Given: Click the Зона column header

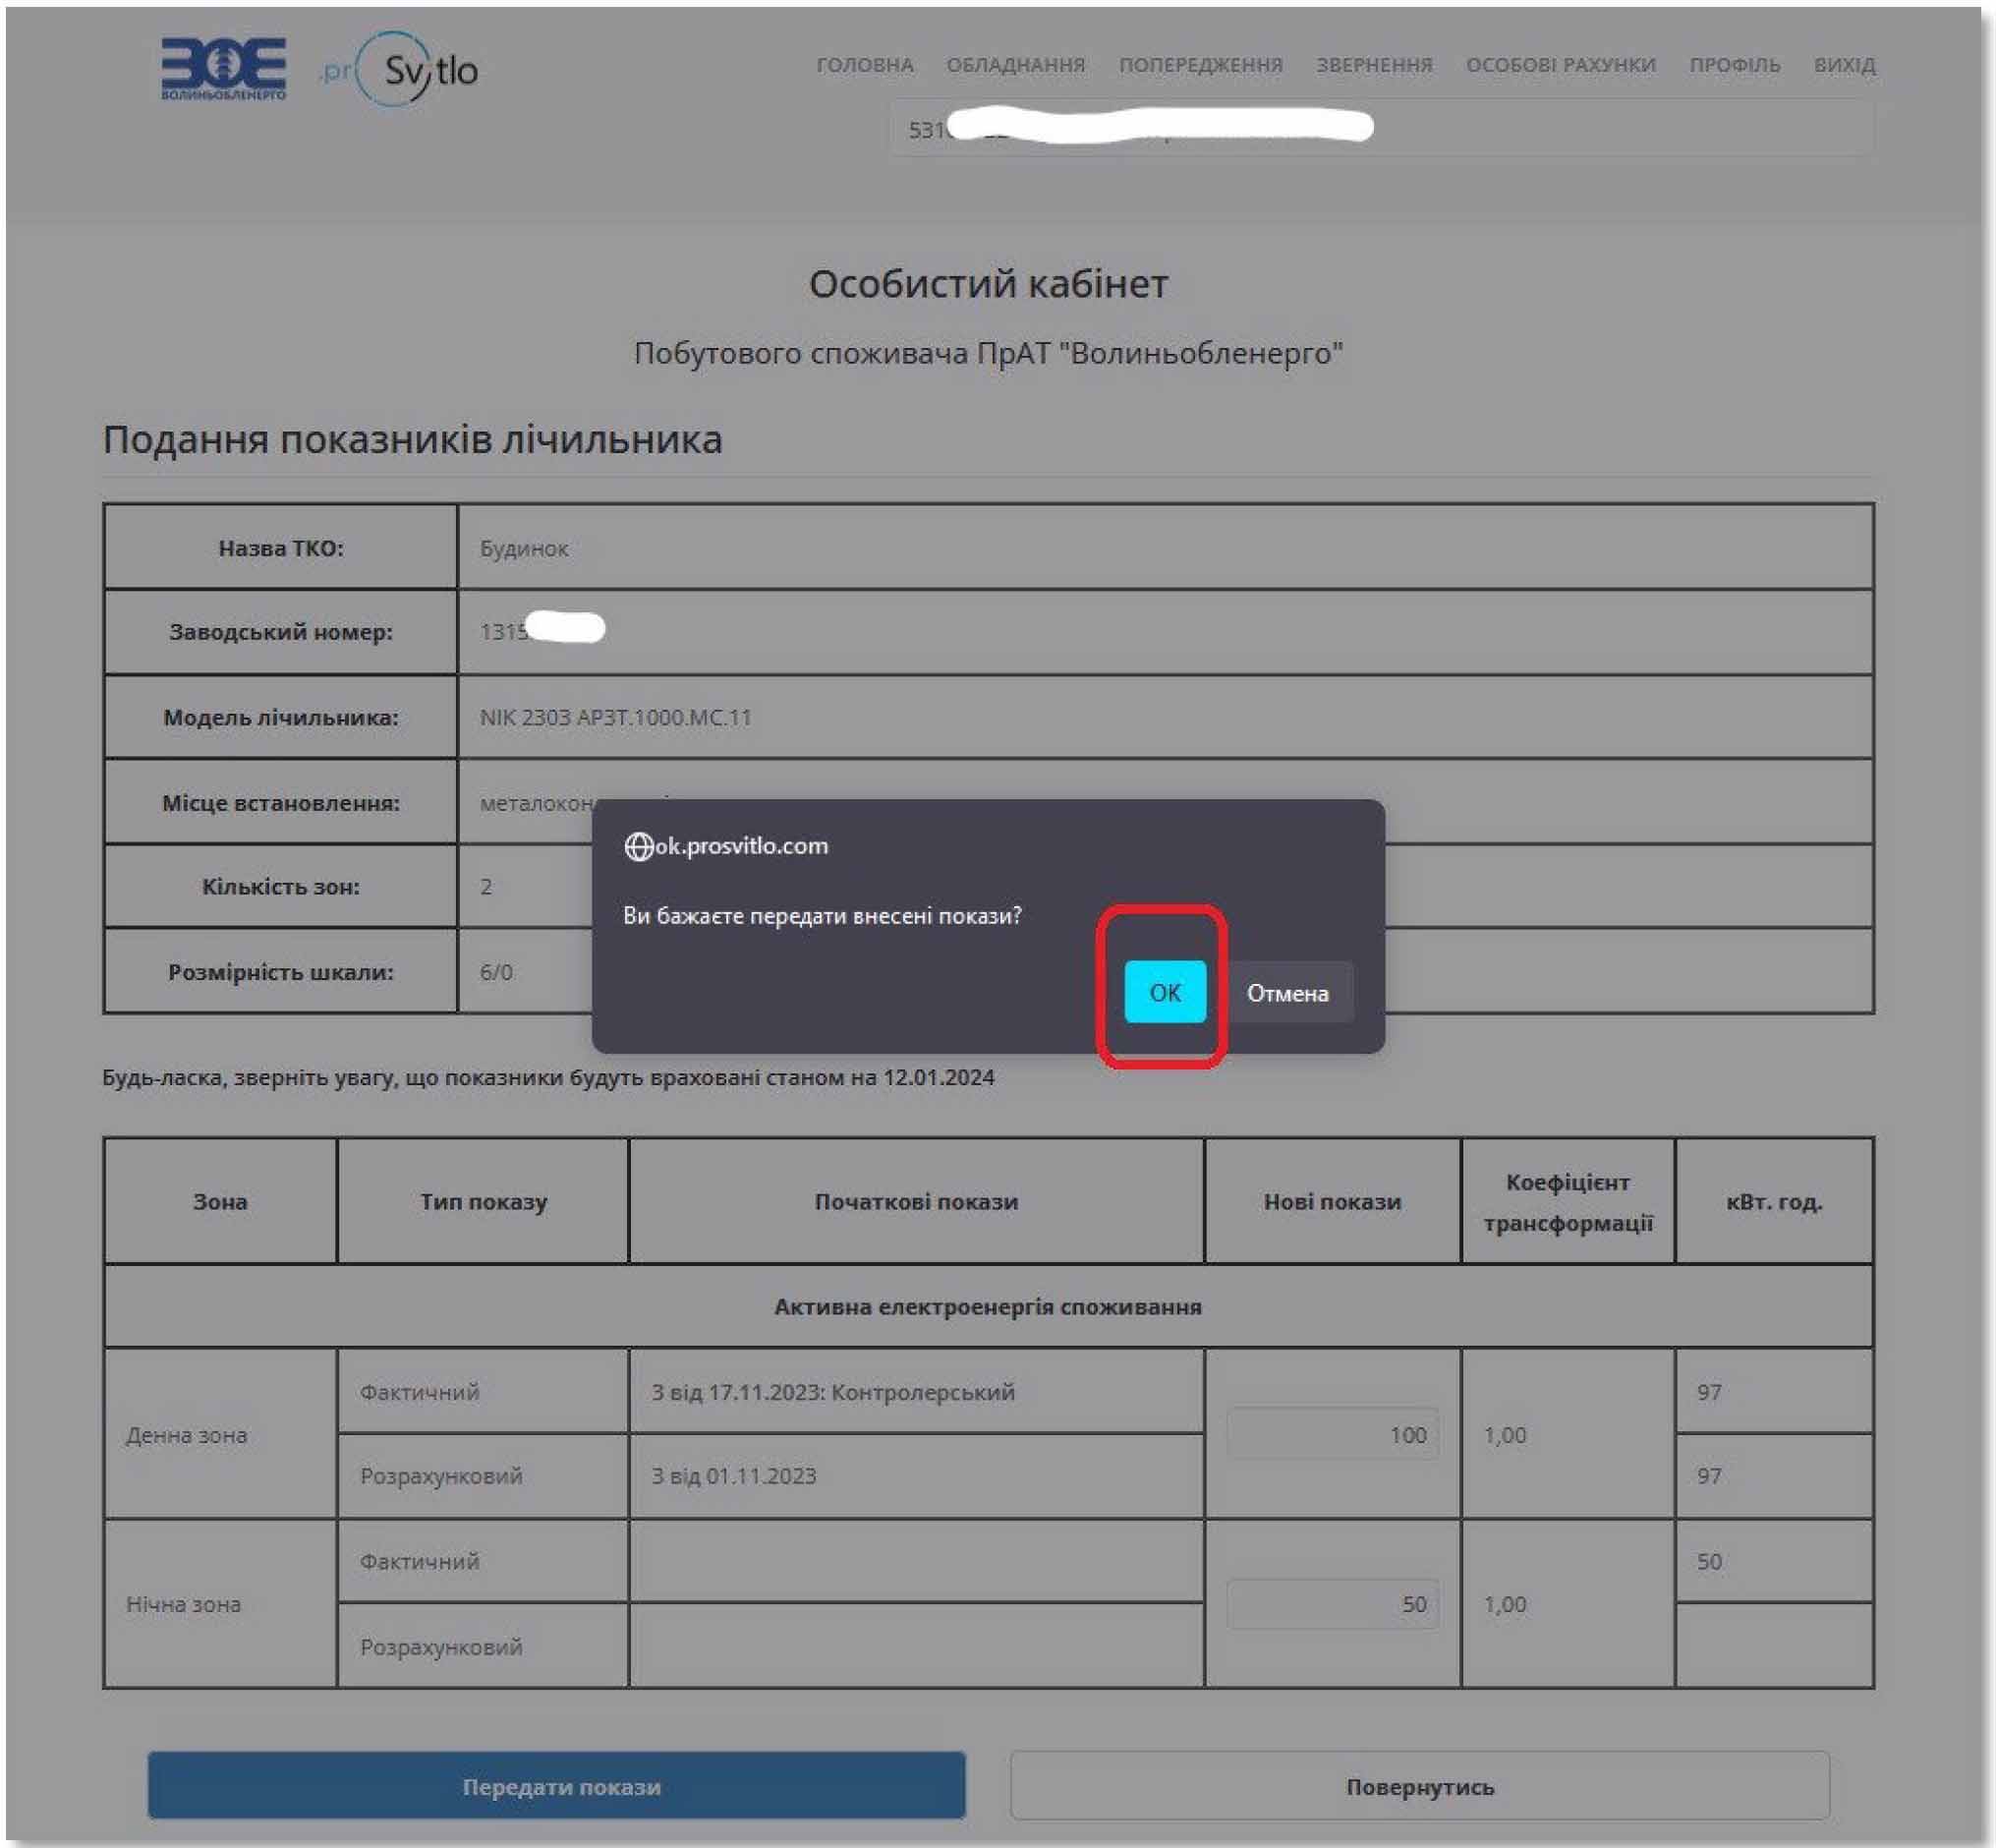Looking at the screenshot, I should [x=220, y=1201].
